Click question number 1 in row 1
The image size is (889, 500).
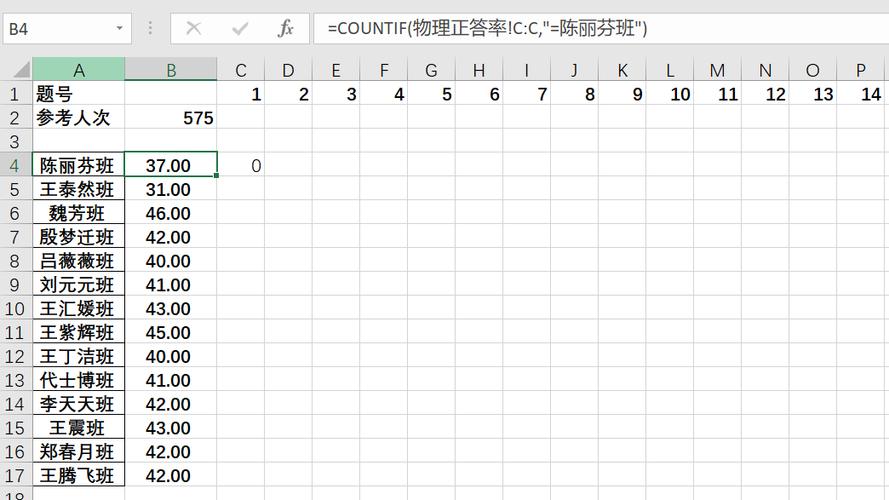(x=241, y=94)
